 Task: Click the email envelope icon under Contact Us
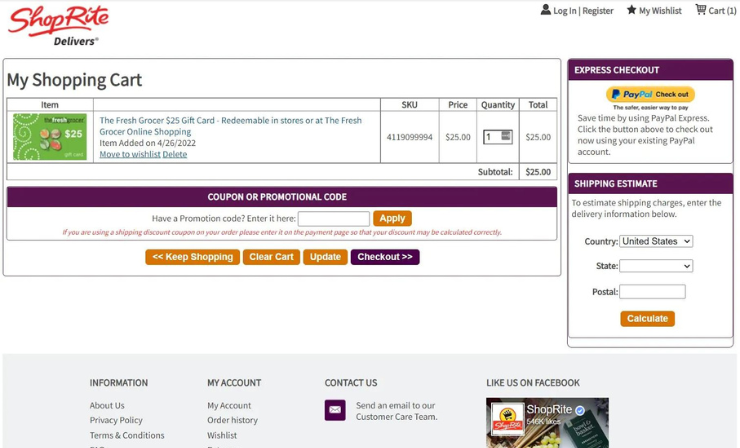335,410
